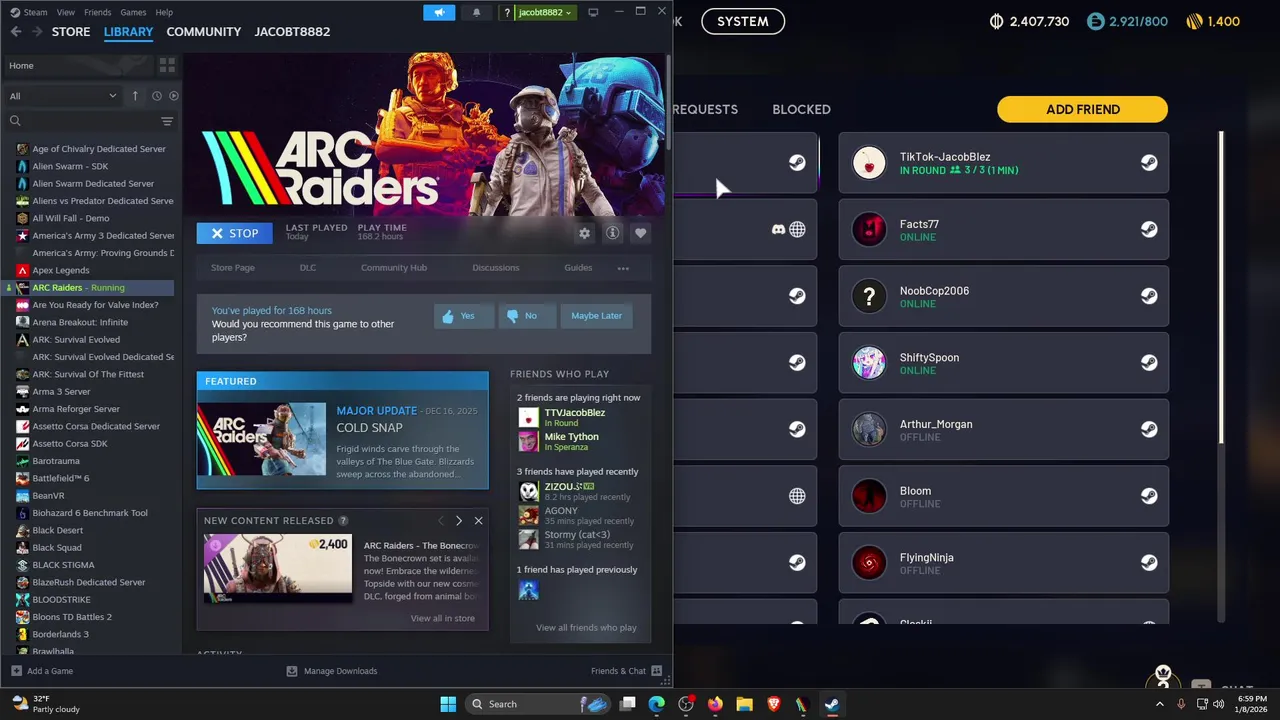Open Brave browser from the taskbar
The width and height of the screenshot is (1280, 720).
[x=773, y=704]
